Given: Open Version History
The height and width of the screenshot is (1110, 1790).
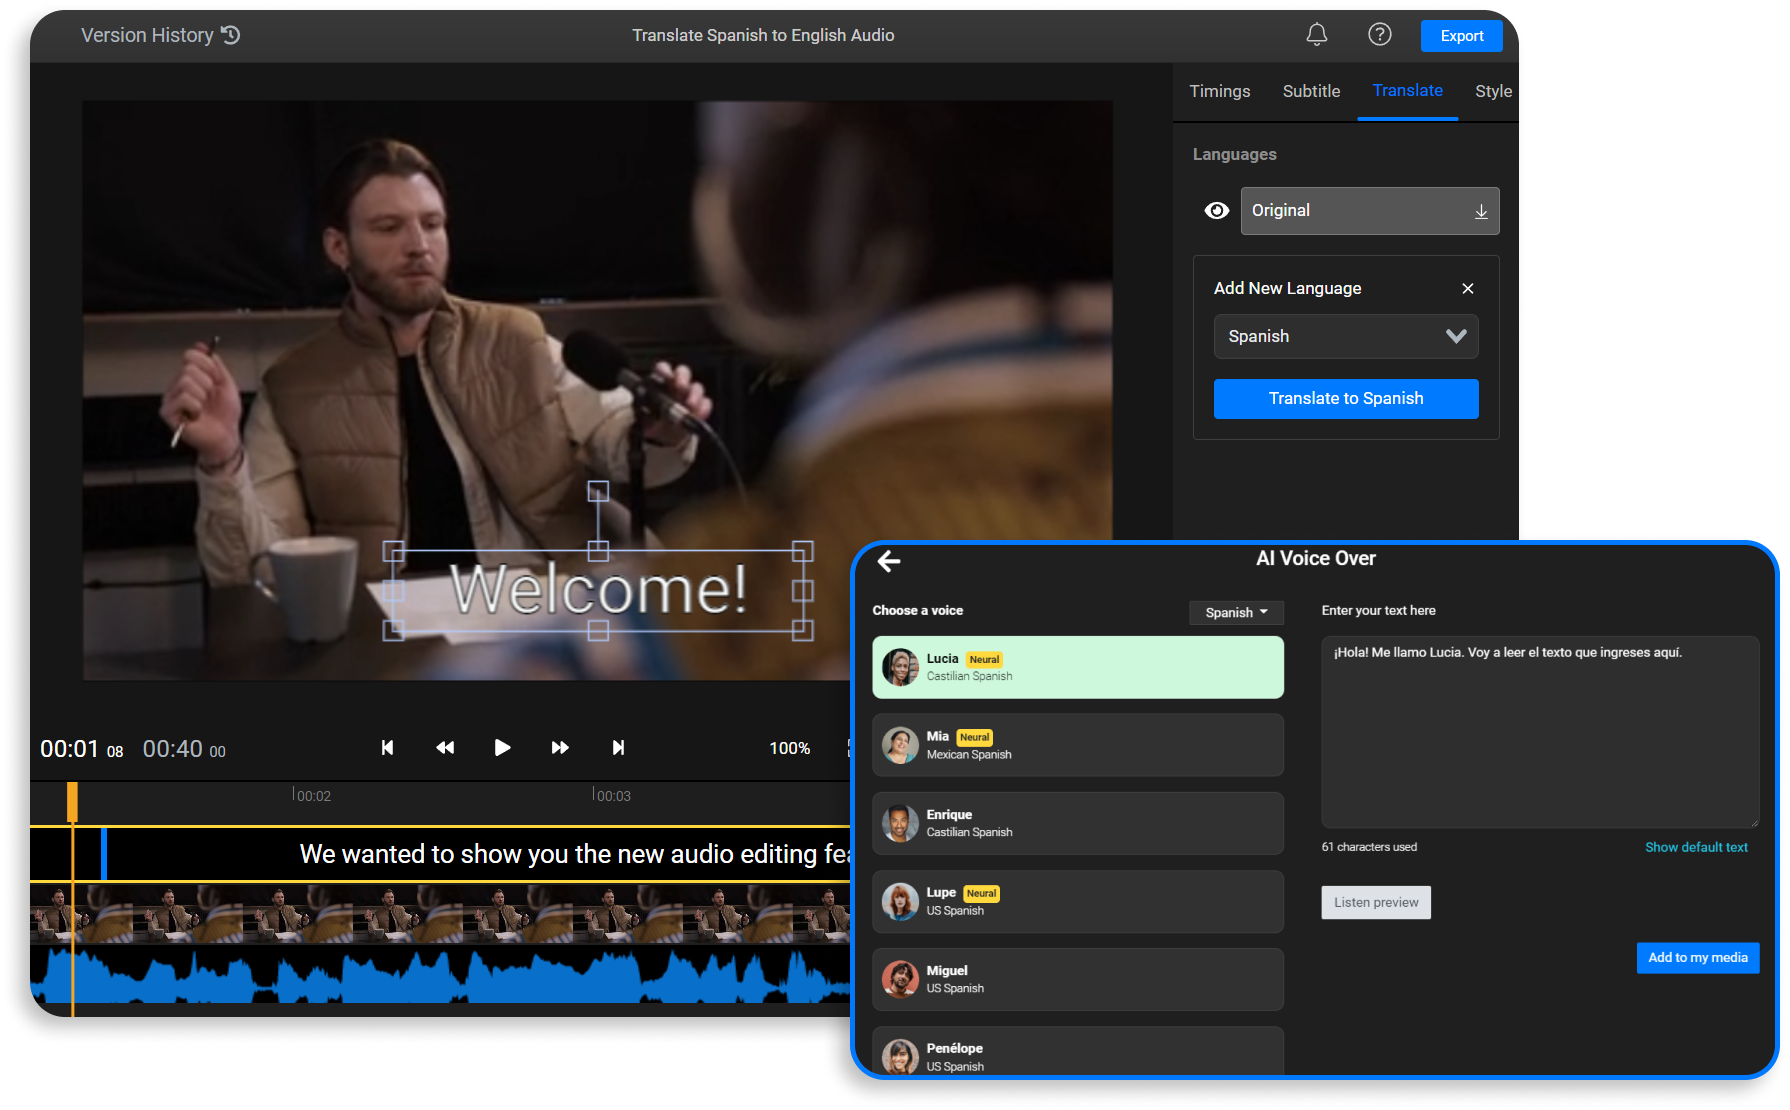Looking at the screenshot, I should 160,35.
